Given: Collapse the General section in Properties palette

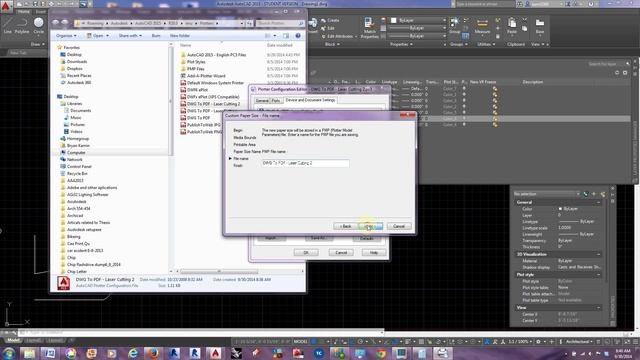Looking at the screenshot, I should click(x=598, y=202).
